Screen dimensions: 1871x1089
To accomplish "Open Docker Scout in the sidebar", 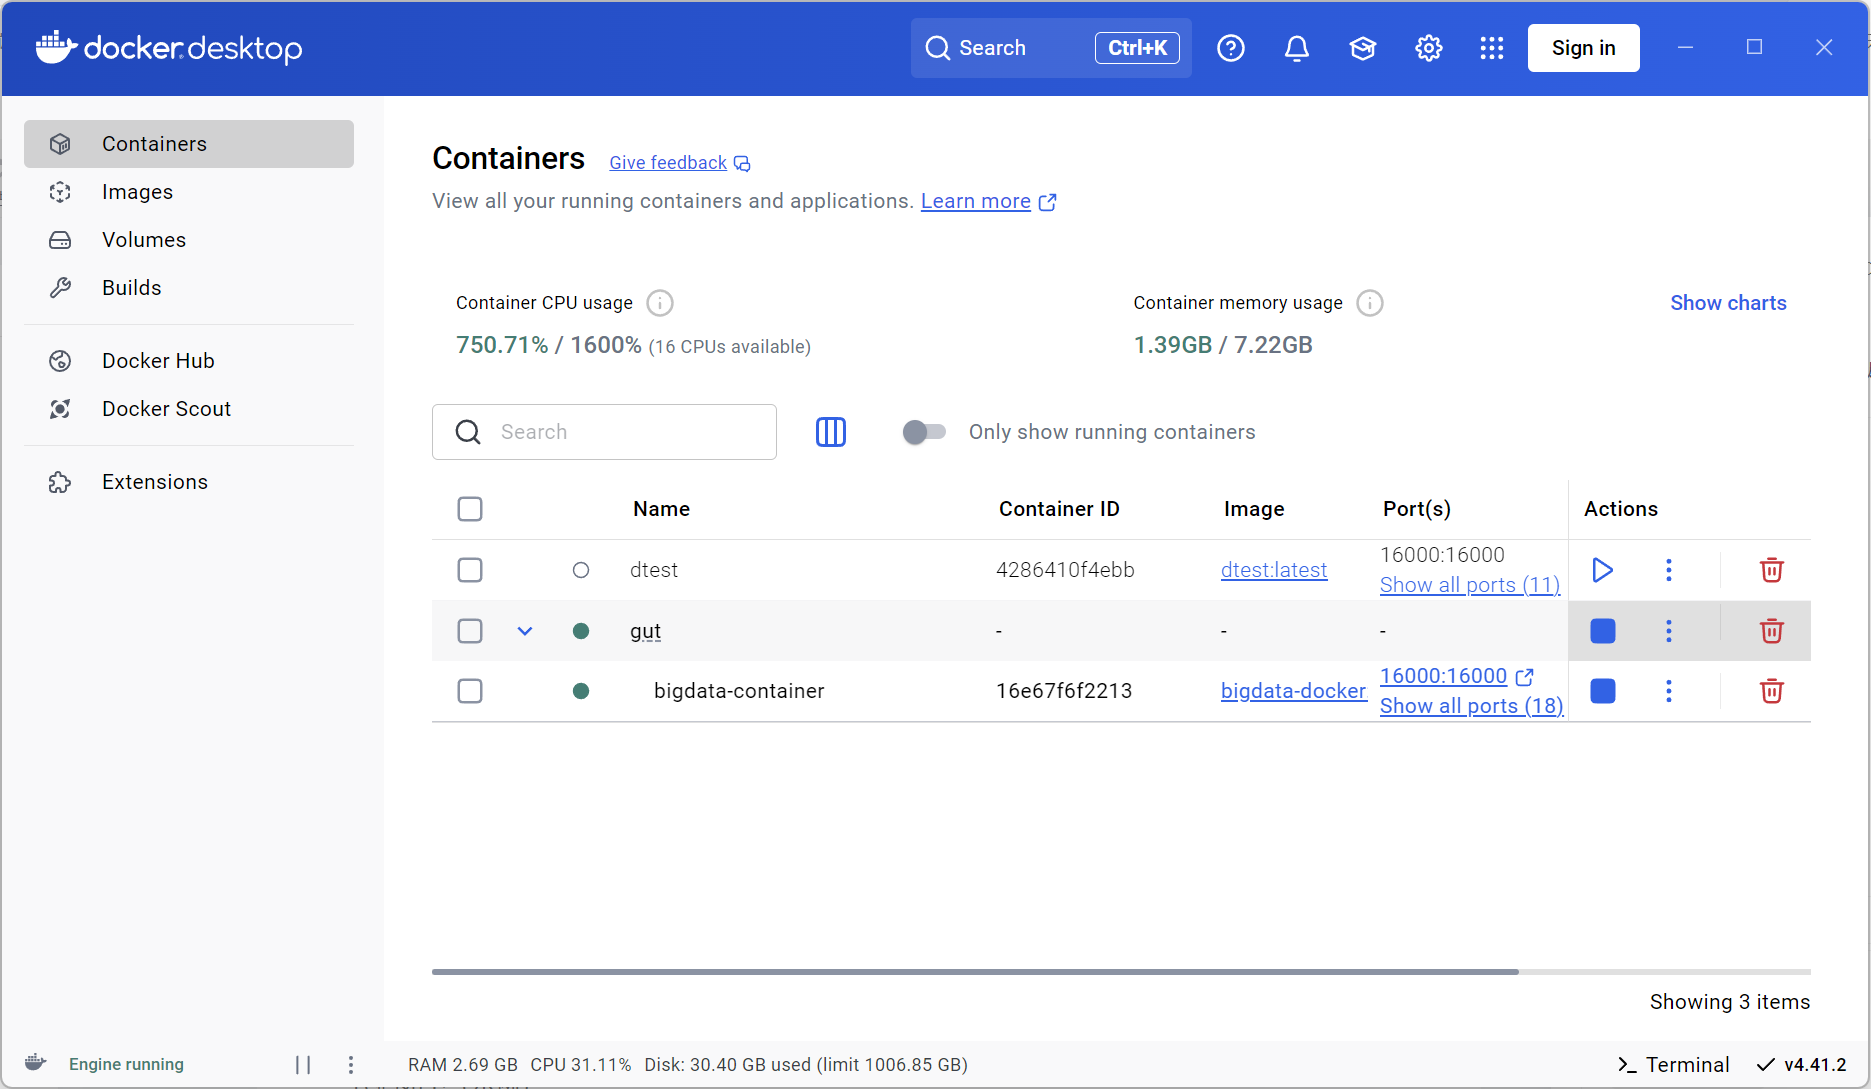I will (189, 409).
